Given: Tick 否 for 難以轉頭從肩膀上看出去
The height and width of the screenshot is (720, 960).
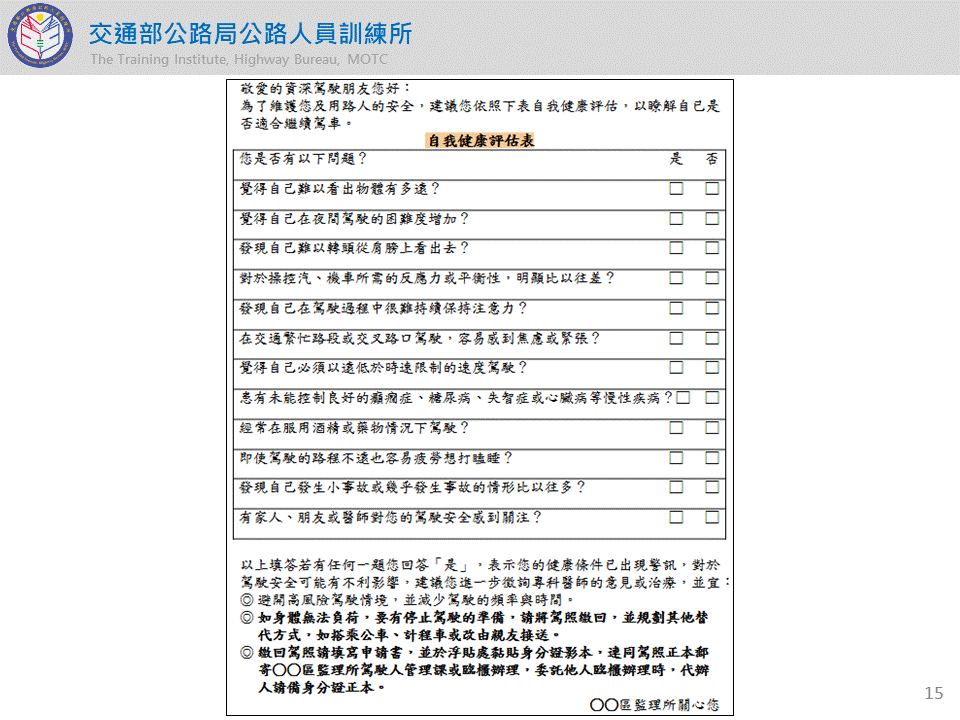Looking at the screenshot, I should (x=712, y=248).
